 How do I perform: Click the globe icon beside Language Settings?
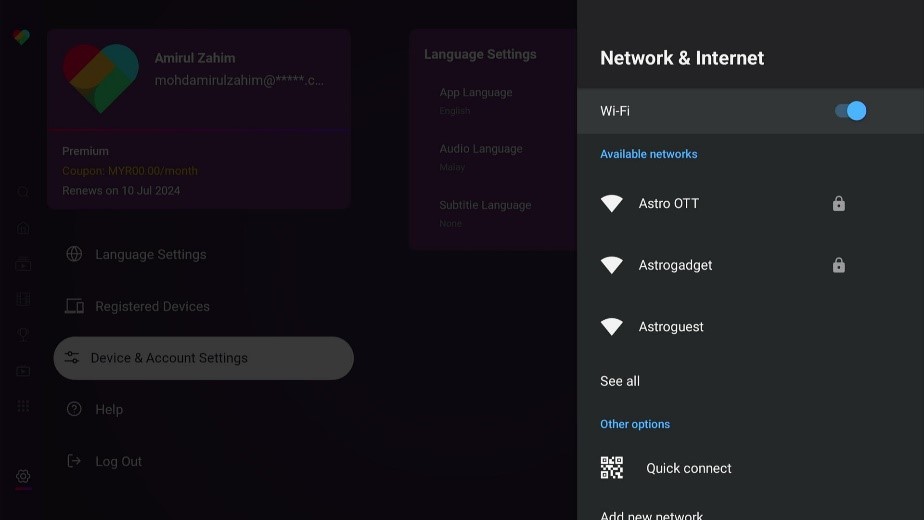74,254
